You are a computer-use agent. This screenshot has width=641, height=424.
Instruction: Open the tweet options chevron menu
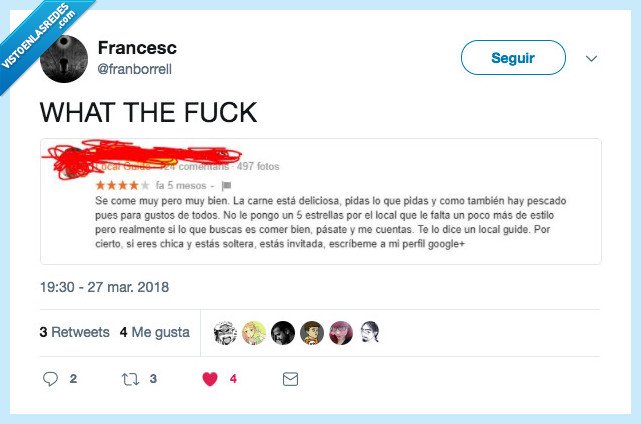click(x=591, y=58)
